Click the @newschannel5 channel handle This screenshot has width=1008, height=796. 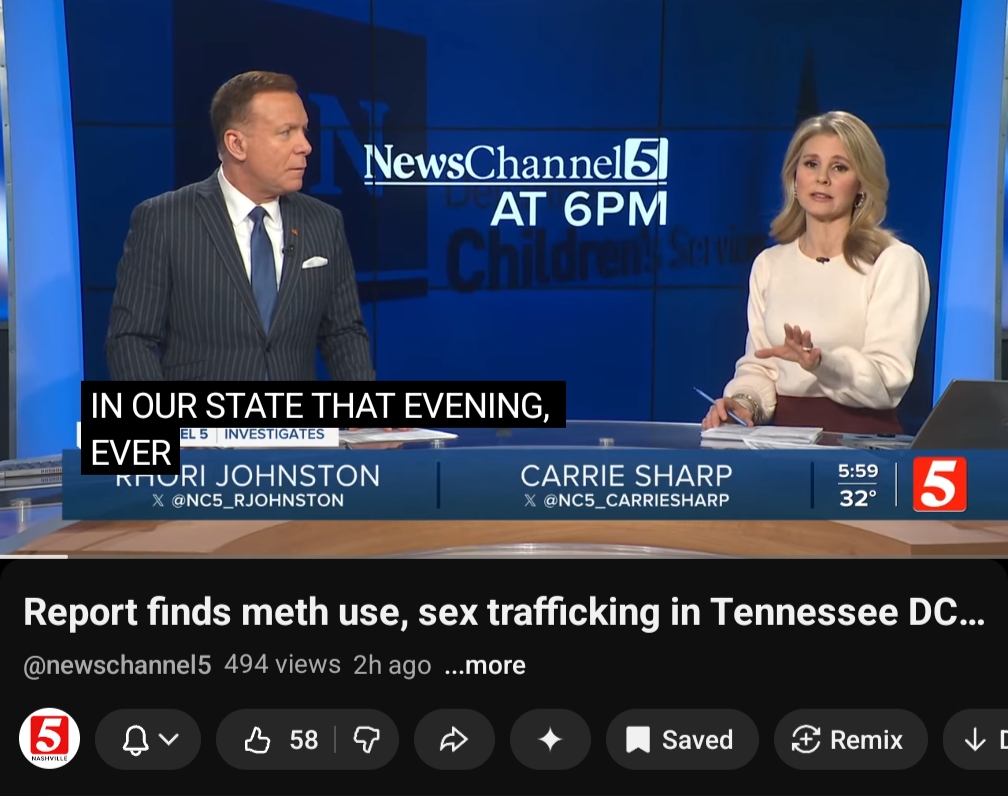point(117,665)
